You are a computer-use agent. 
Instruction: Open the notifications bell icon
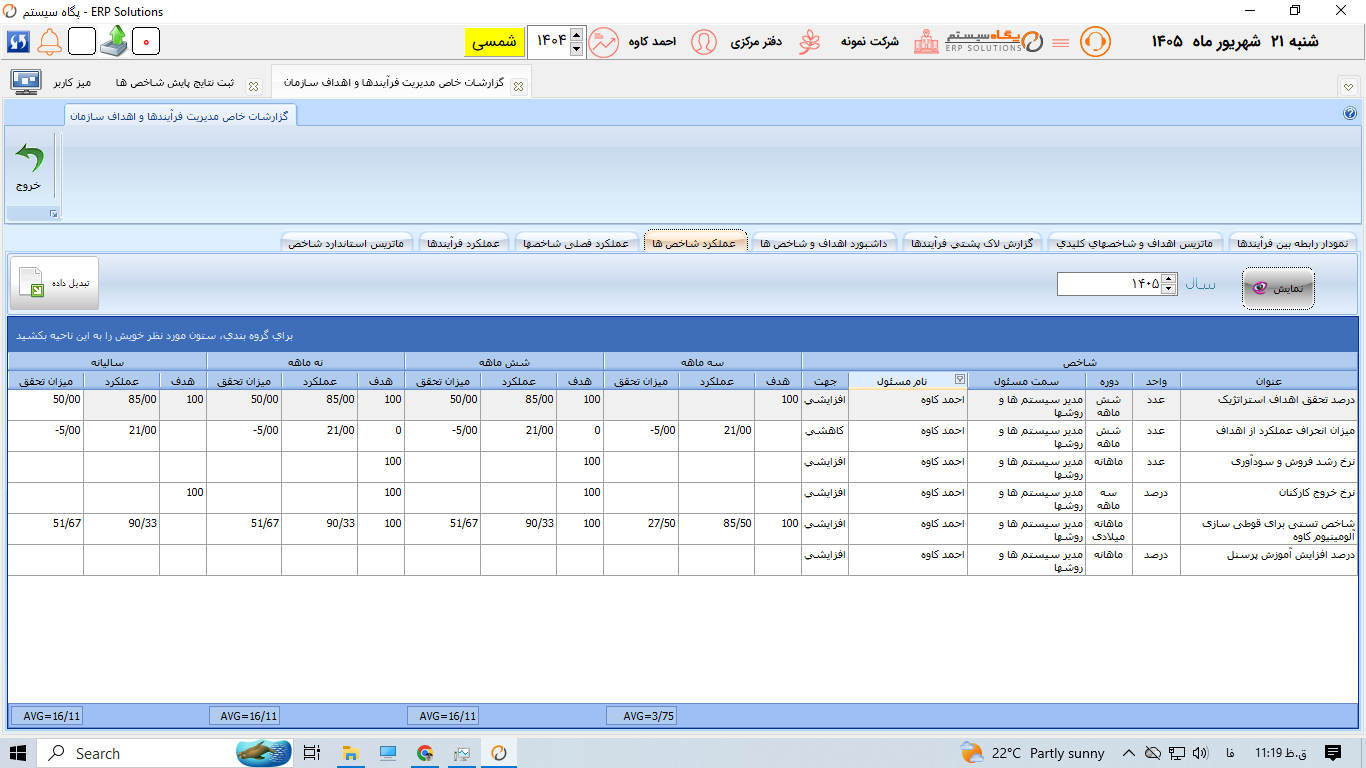click(x=50, y=42)
